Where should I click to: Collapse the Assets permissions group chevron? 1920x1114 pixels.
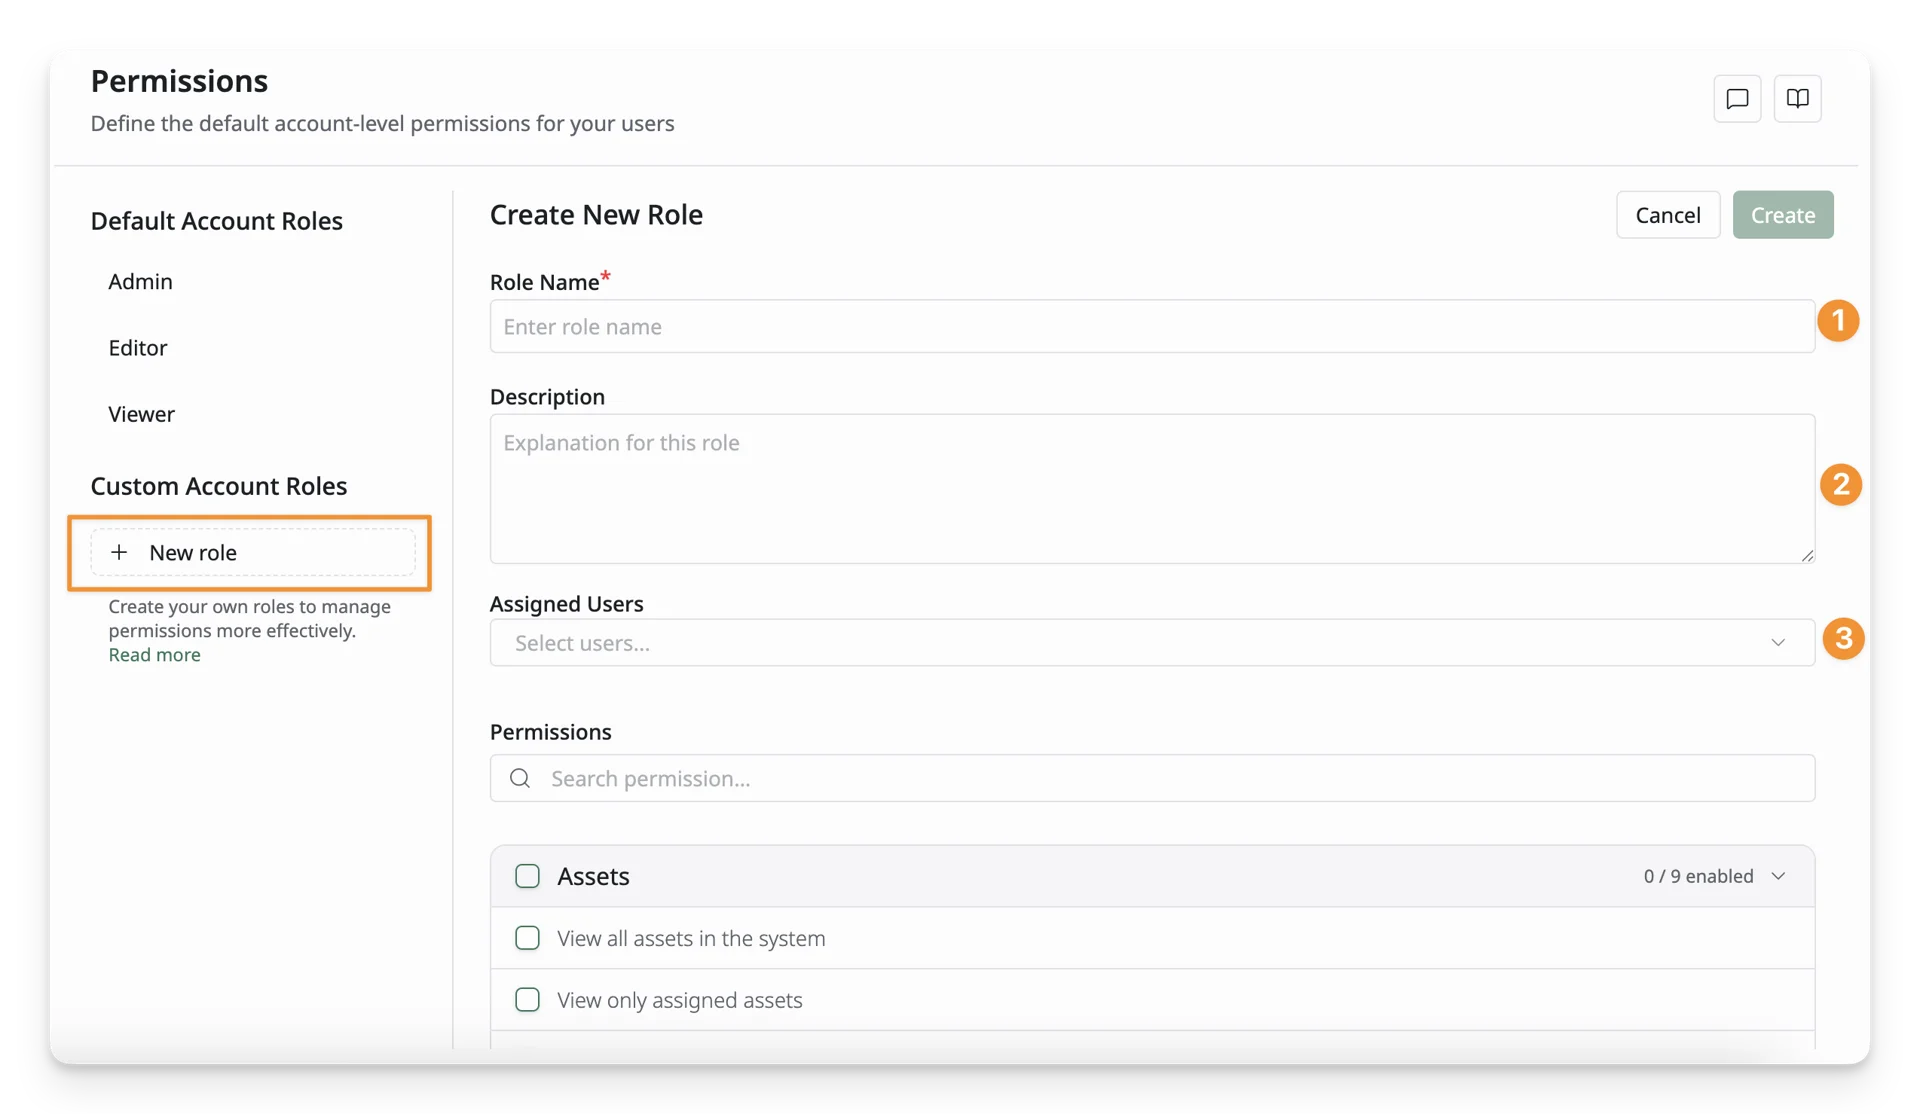click(x=1778, y=876)
